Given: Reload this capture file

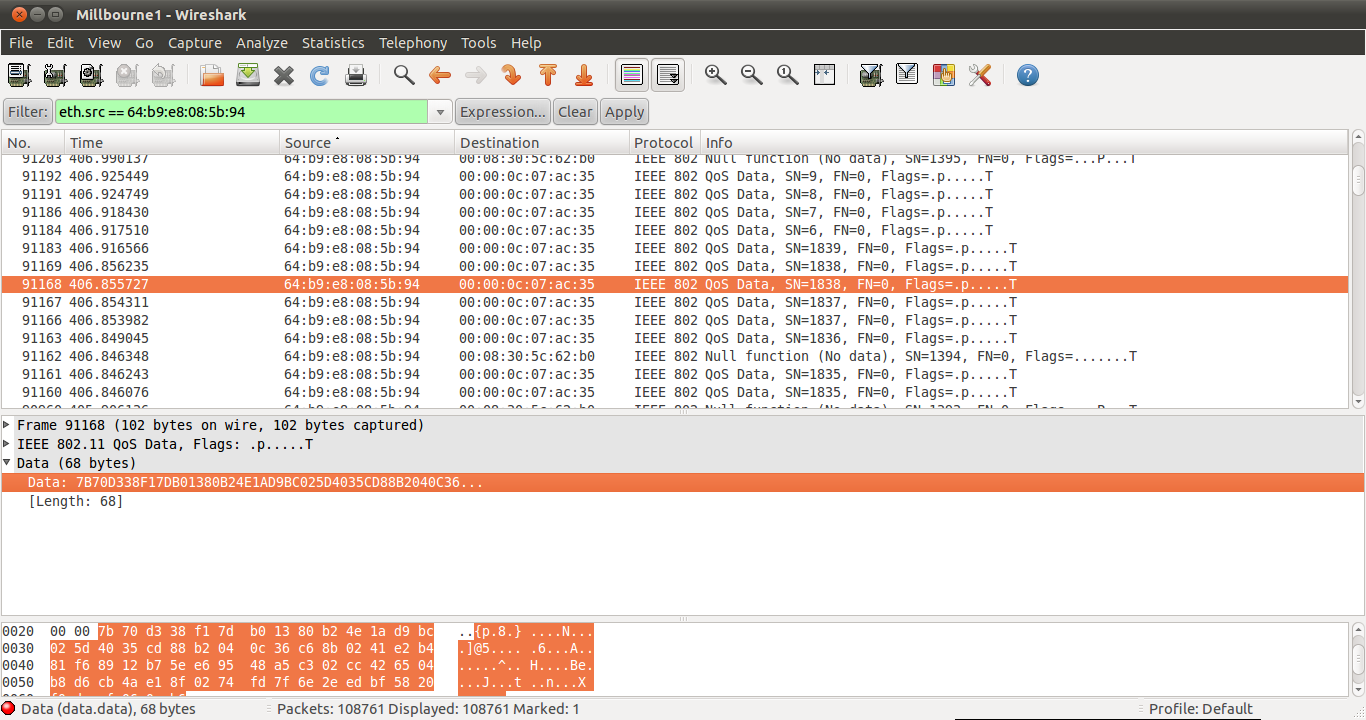Looking at the screenshot, I should tap(320, 75).
